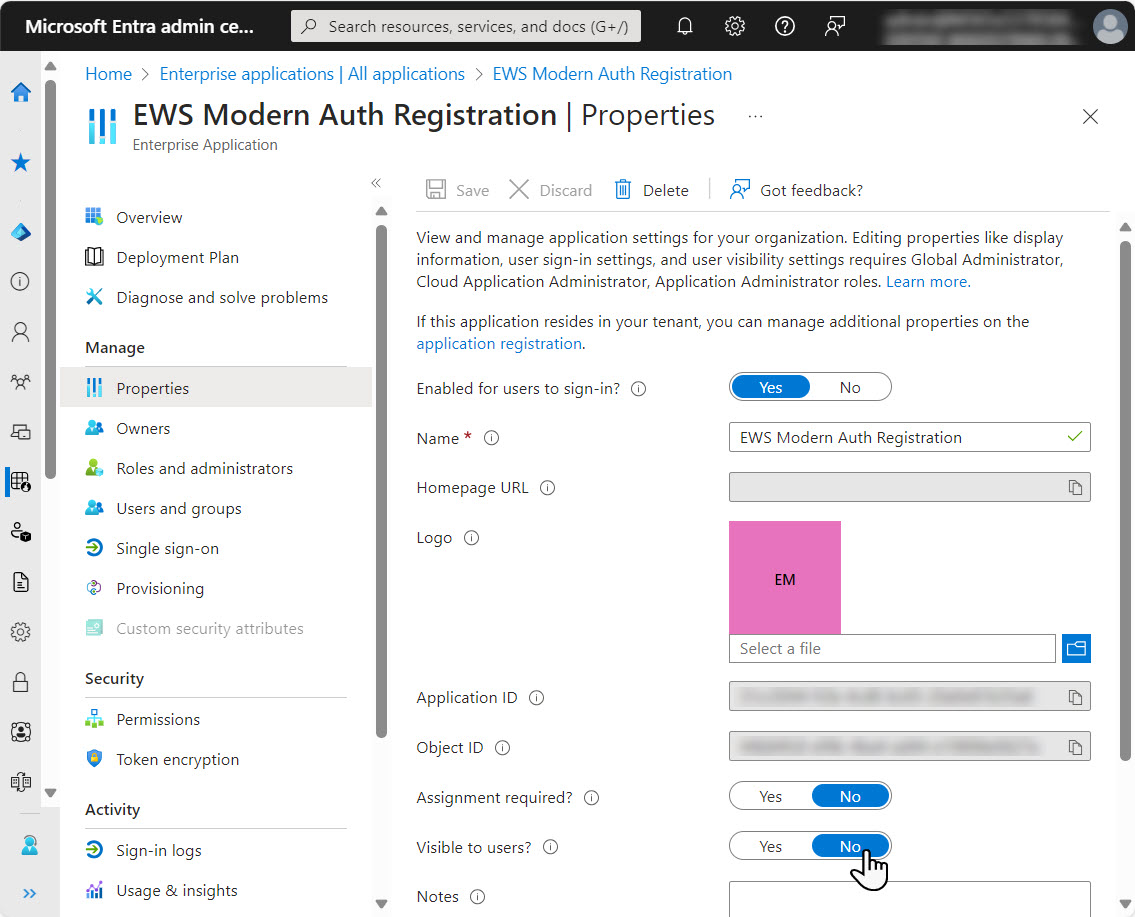Viewport: 1135px width, 917px height.
Task: Set Enabled for users to sign-in to No
Action: tap(850, 387)
